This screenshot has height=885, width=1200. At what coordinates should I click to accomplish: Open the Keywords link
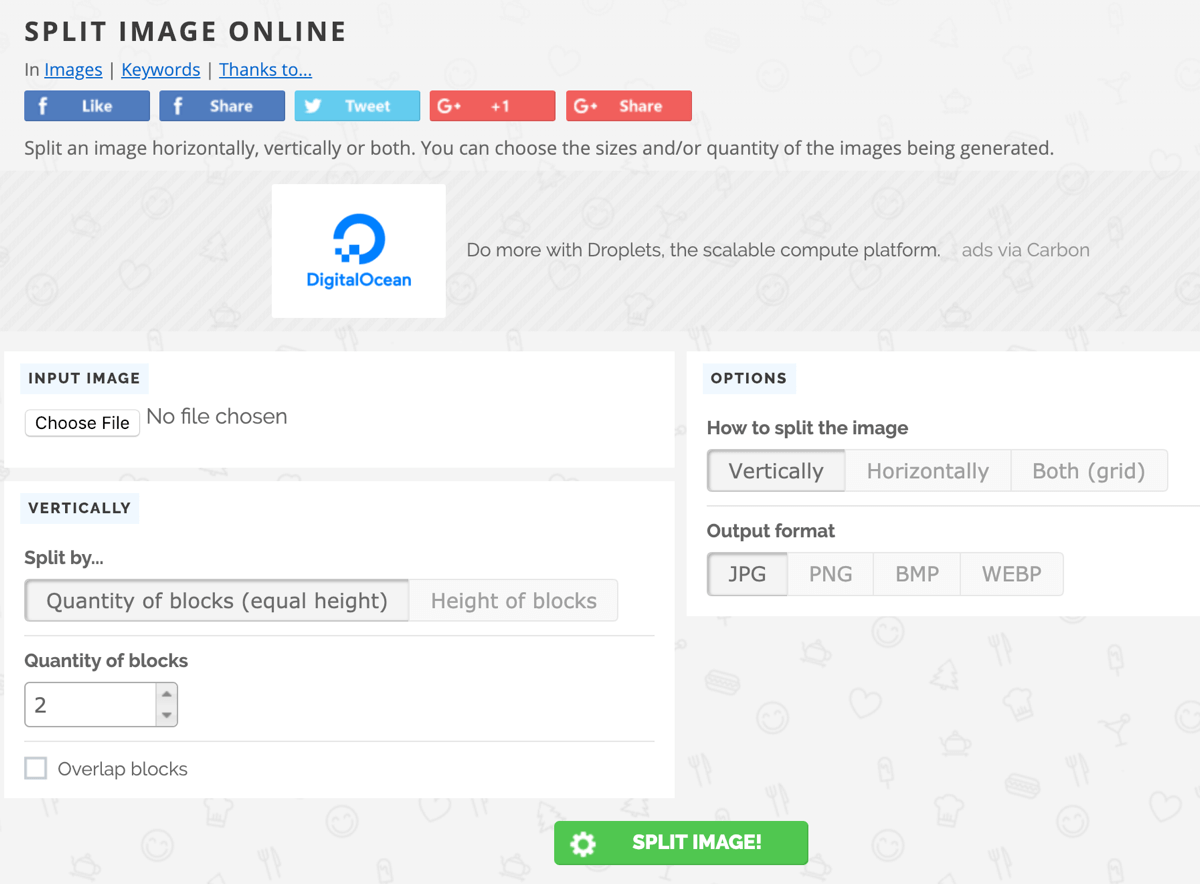click(161, 69)
